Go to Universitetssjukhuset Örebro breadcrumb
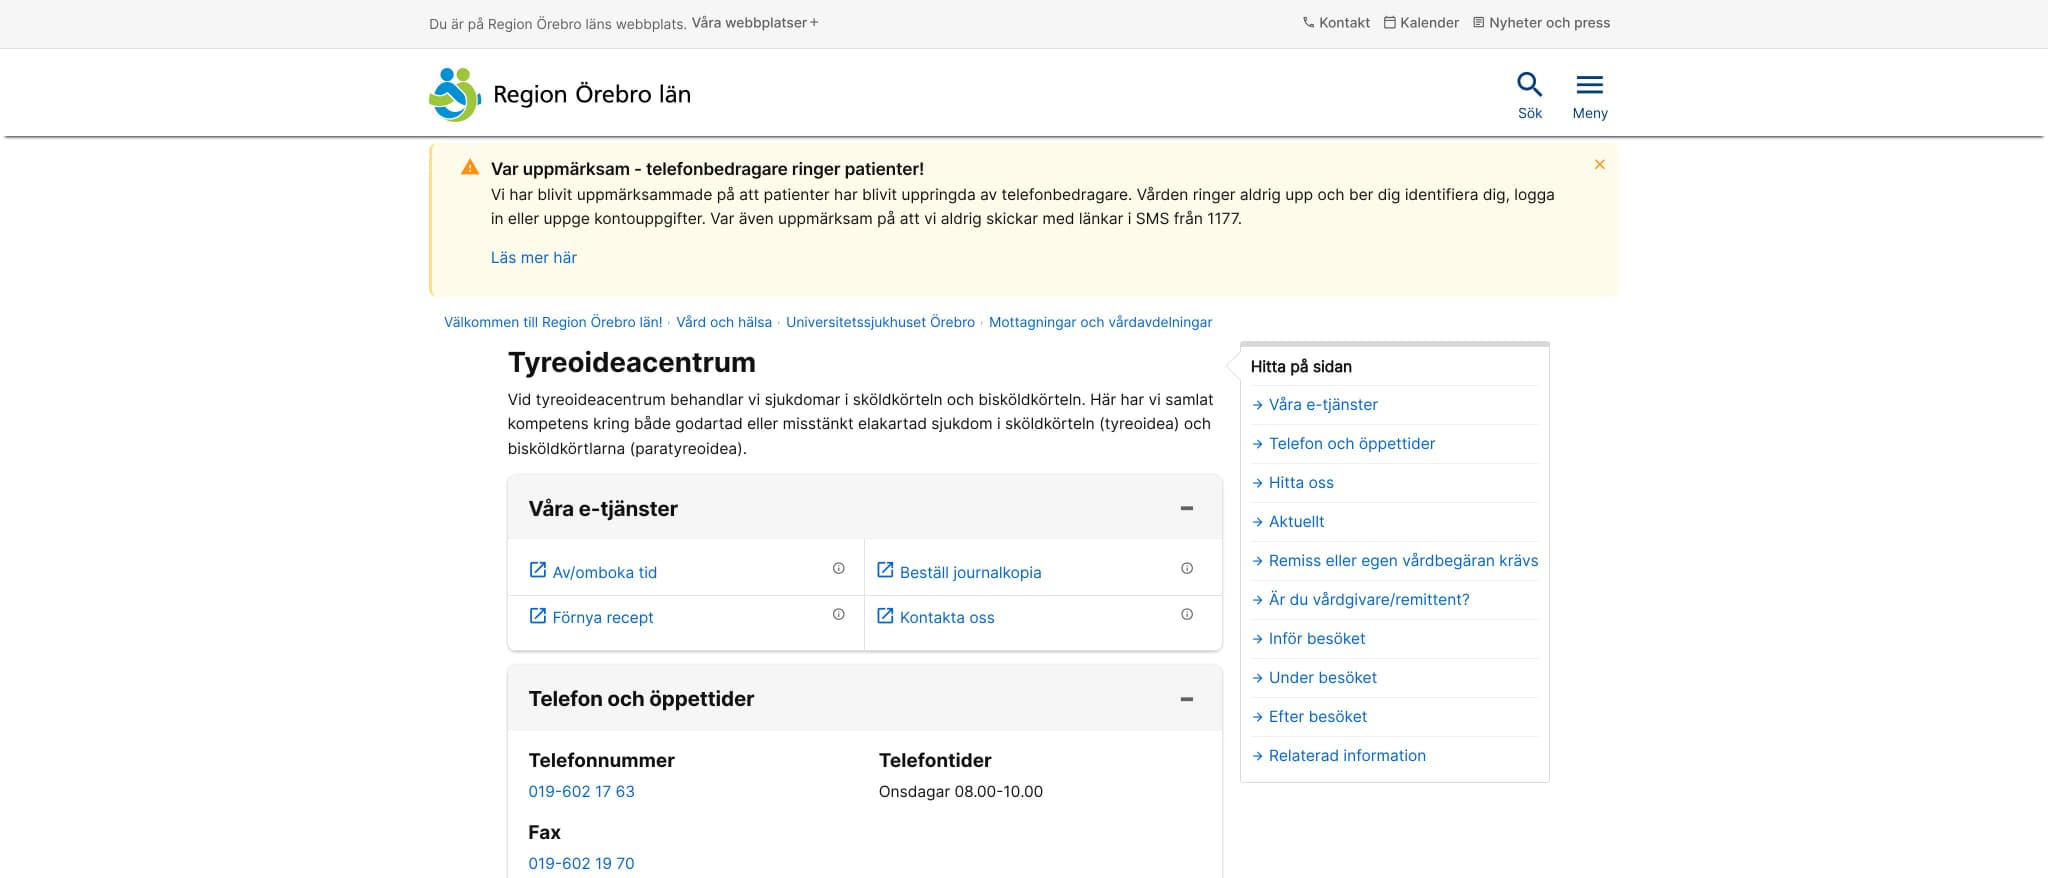 880,322
